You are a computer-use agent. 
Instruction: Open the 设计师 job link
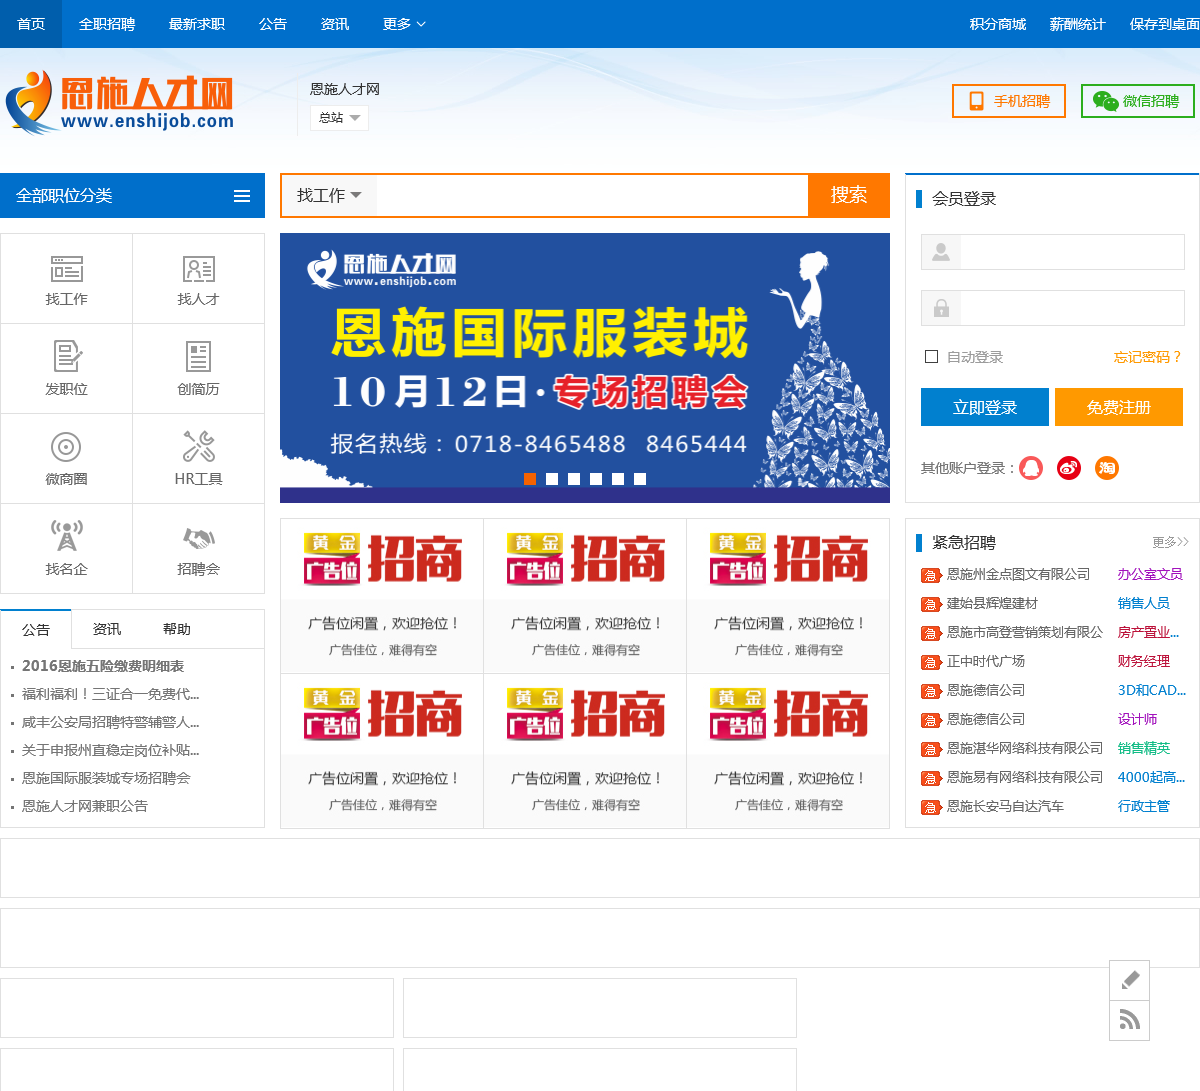(x=1138, y=719)
